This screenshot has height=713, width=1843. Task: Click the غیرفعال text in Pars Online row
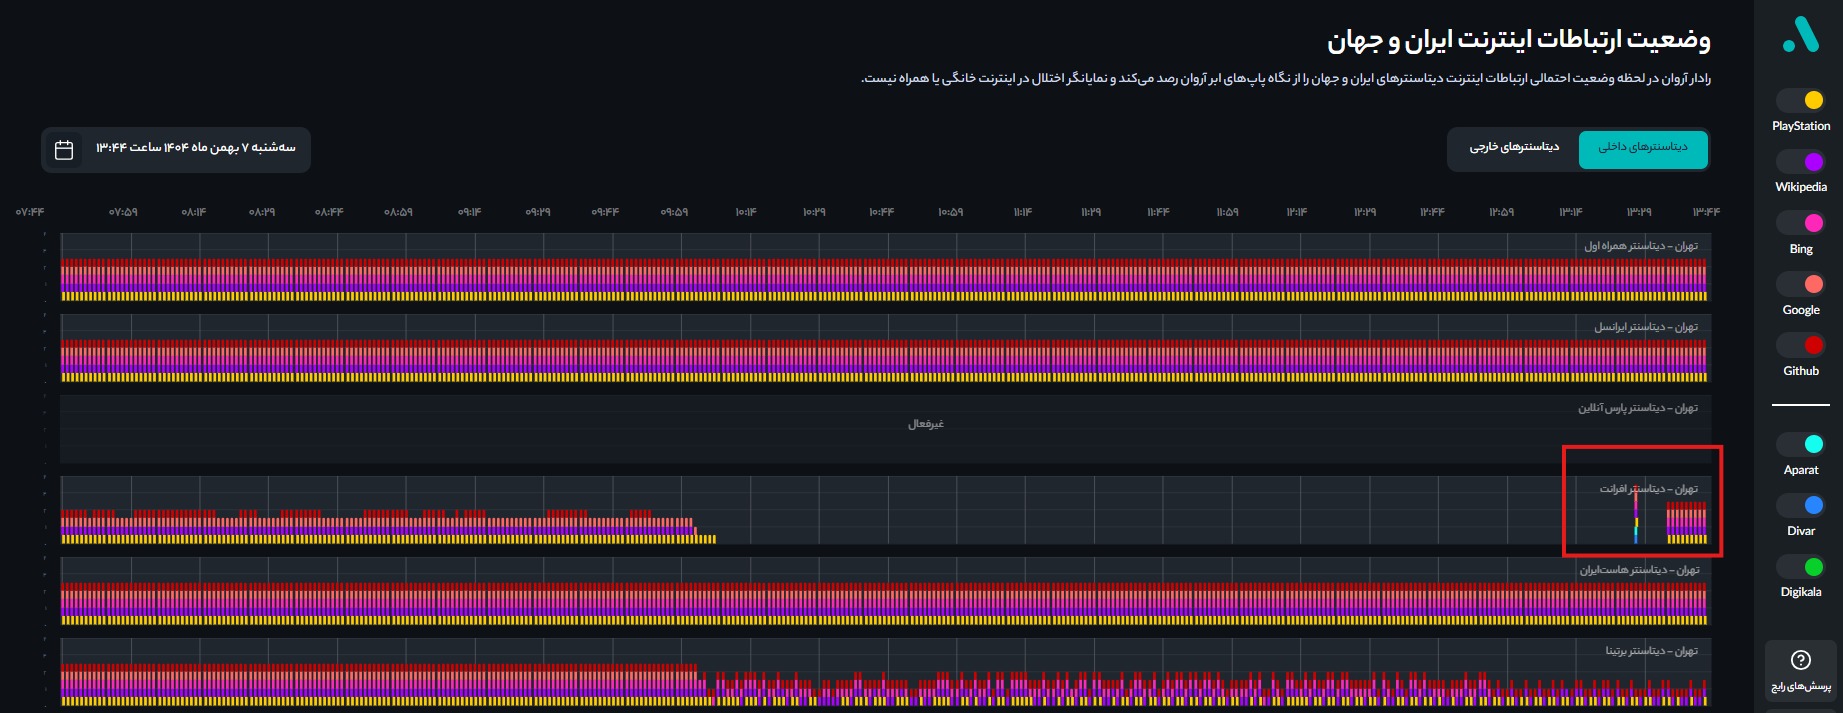coord(925,424)
